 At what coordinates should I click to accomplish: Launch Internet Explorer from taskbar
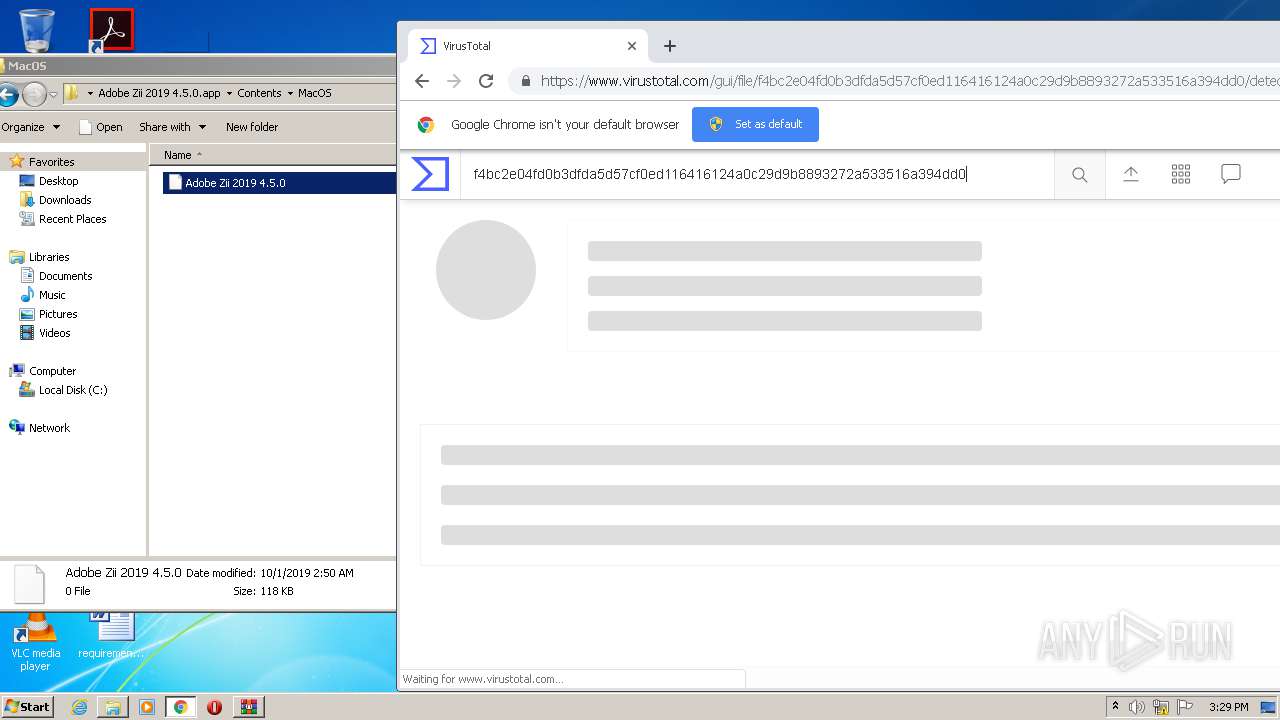point(79,707)
